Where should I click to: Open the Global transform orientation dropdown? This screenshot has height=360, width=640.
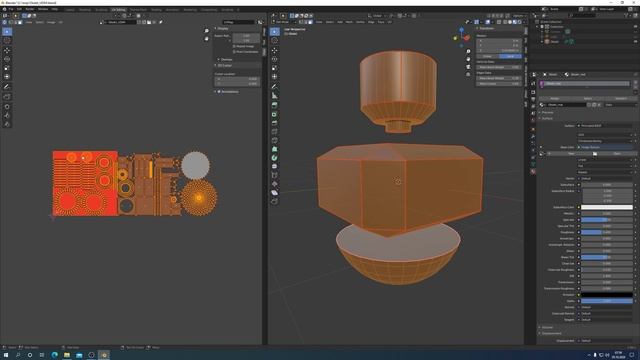coord(378,16)
